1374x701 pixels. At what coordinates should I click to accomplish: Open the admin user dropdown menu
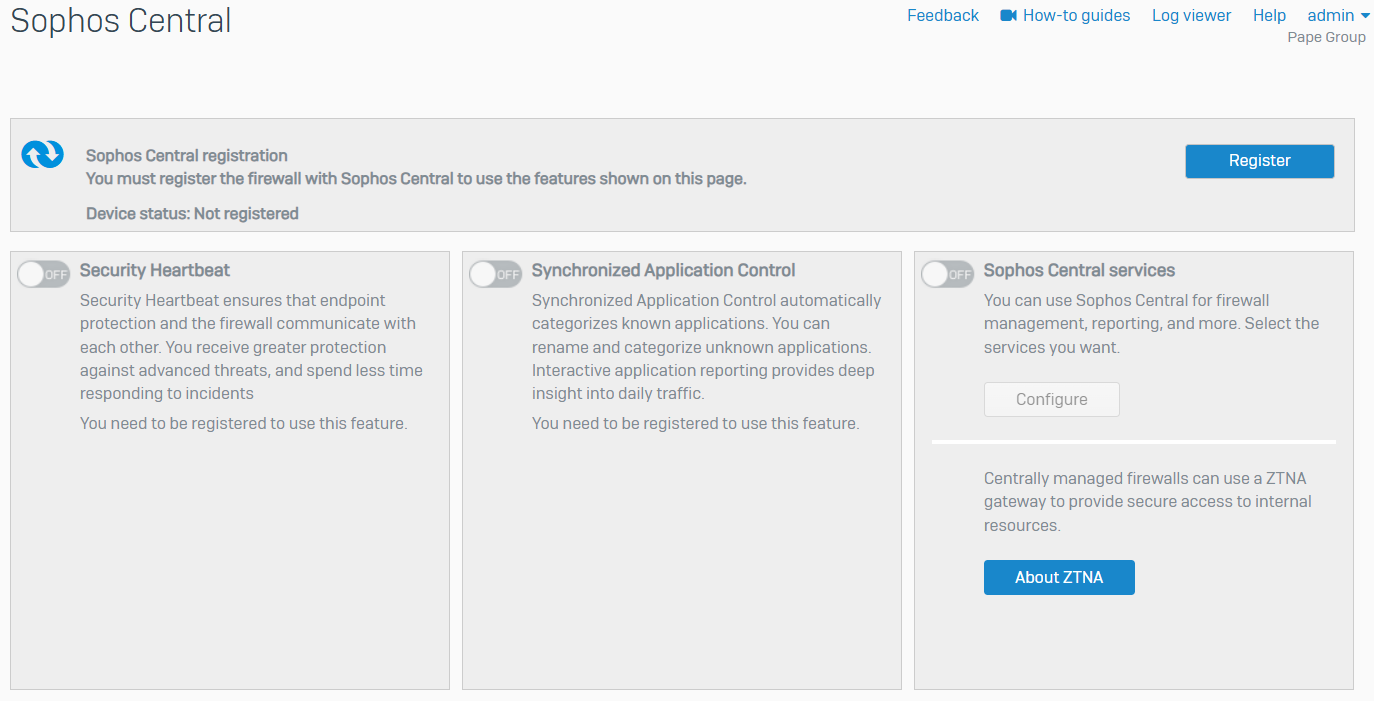pos(1330,15)
